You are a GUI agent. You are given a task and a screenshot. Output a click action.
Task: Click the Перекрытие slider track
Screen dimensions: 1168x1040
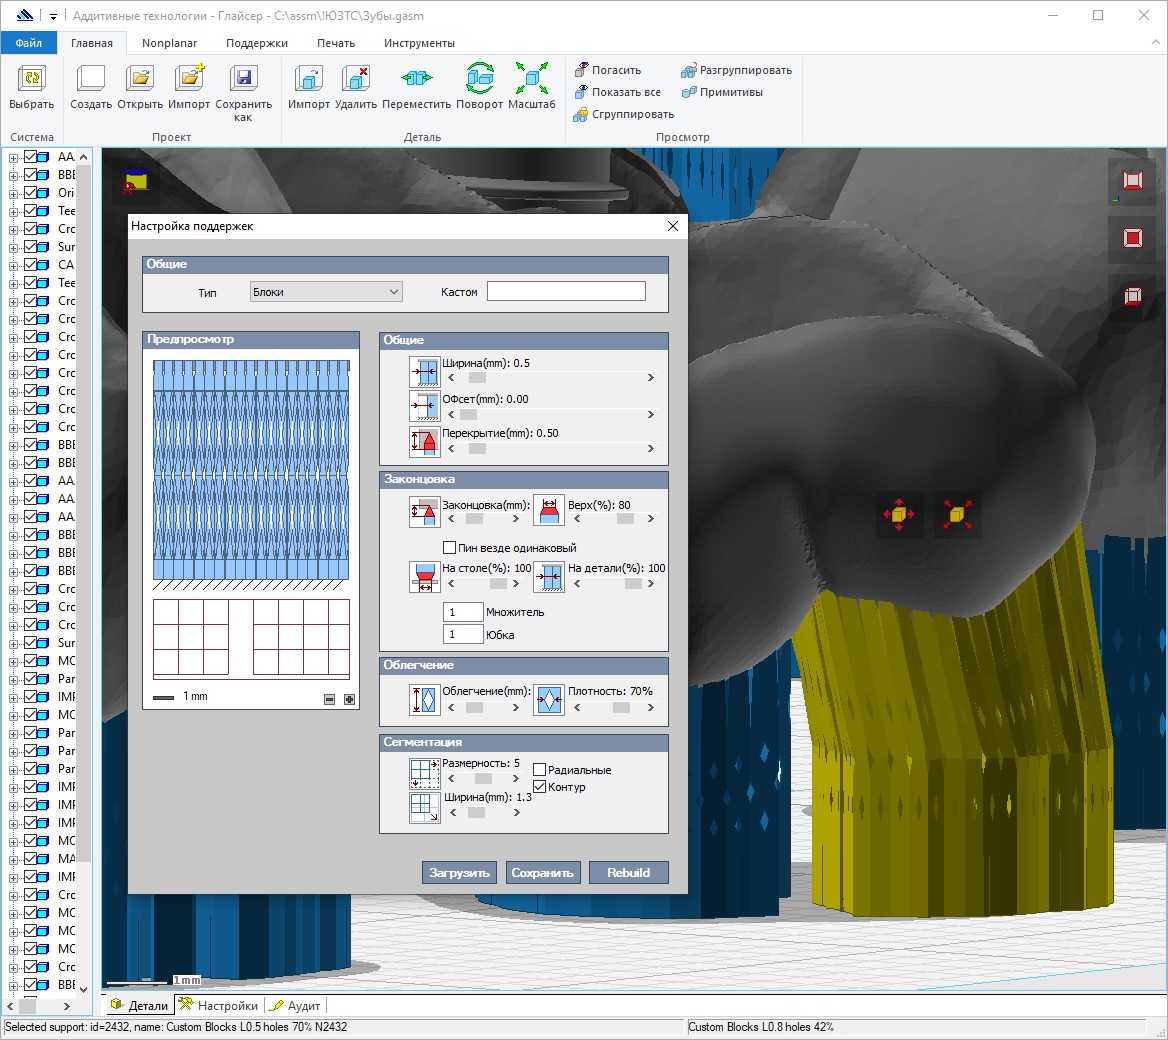pos(560,449)
